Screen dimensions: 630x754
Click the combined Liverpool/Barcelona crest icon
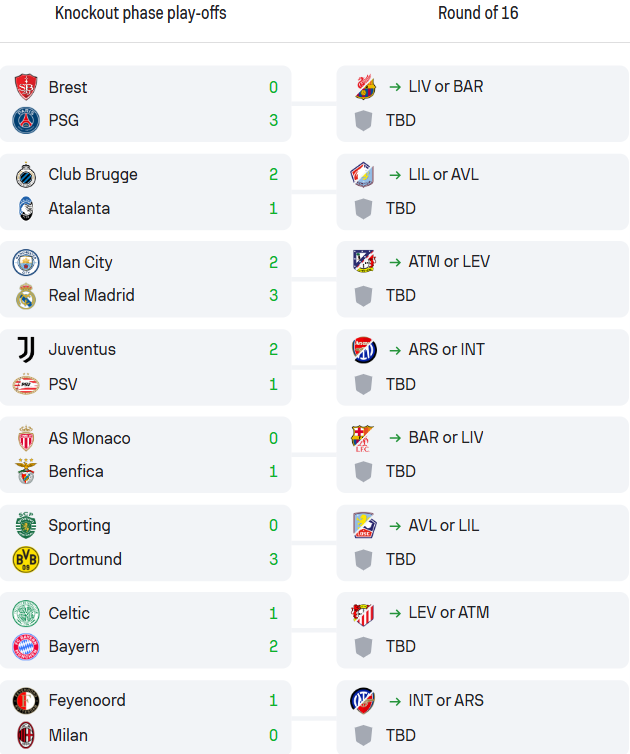365,87
